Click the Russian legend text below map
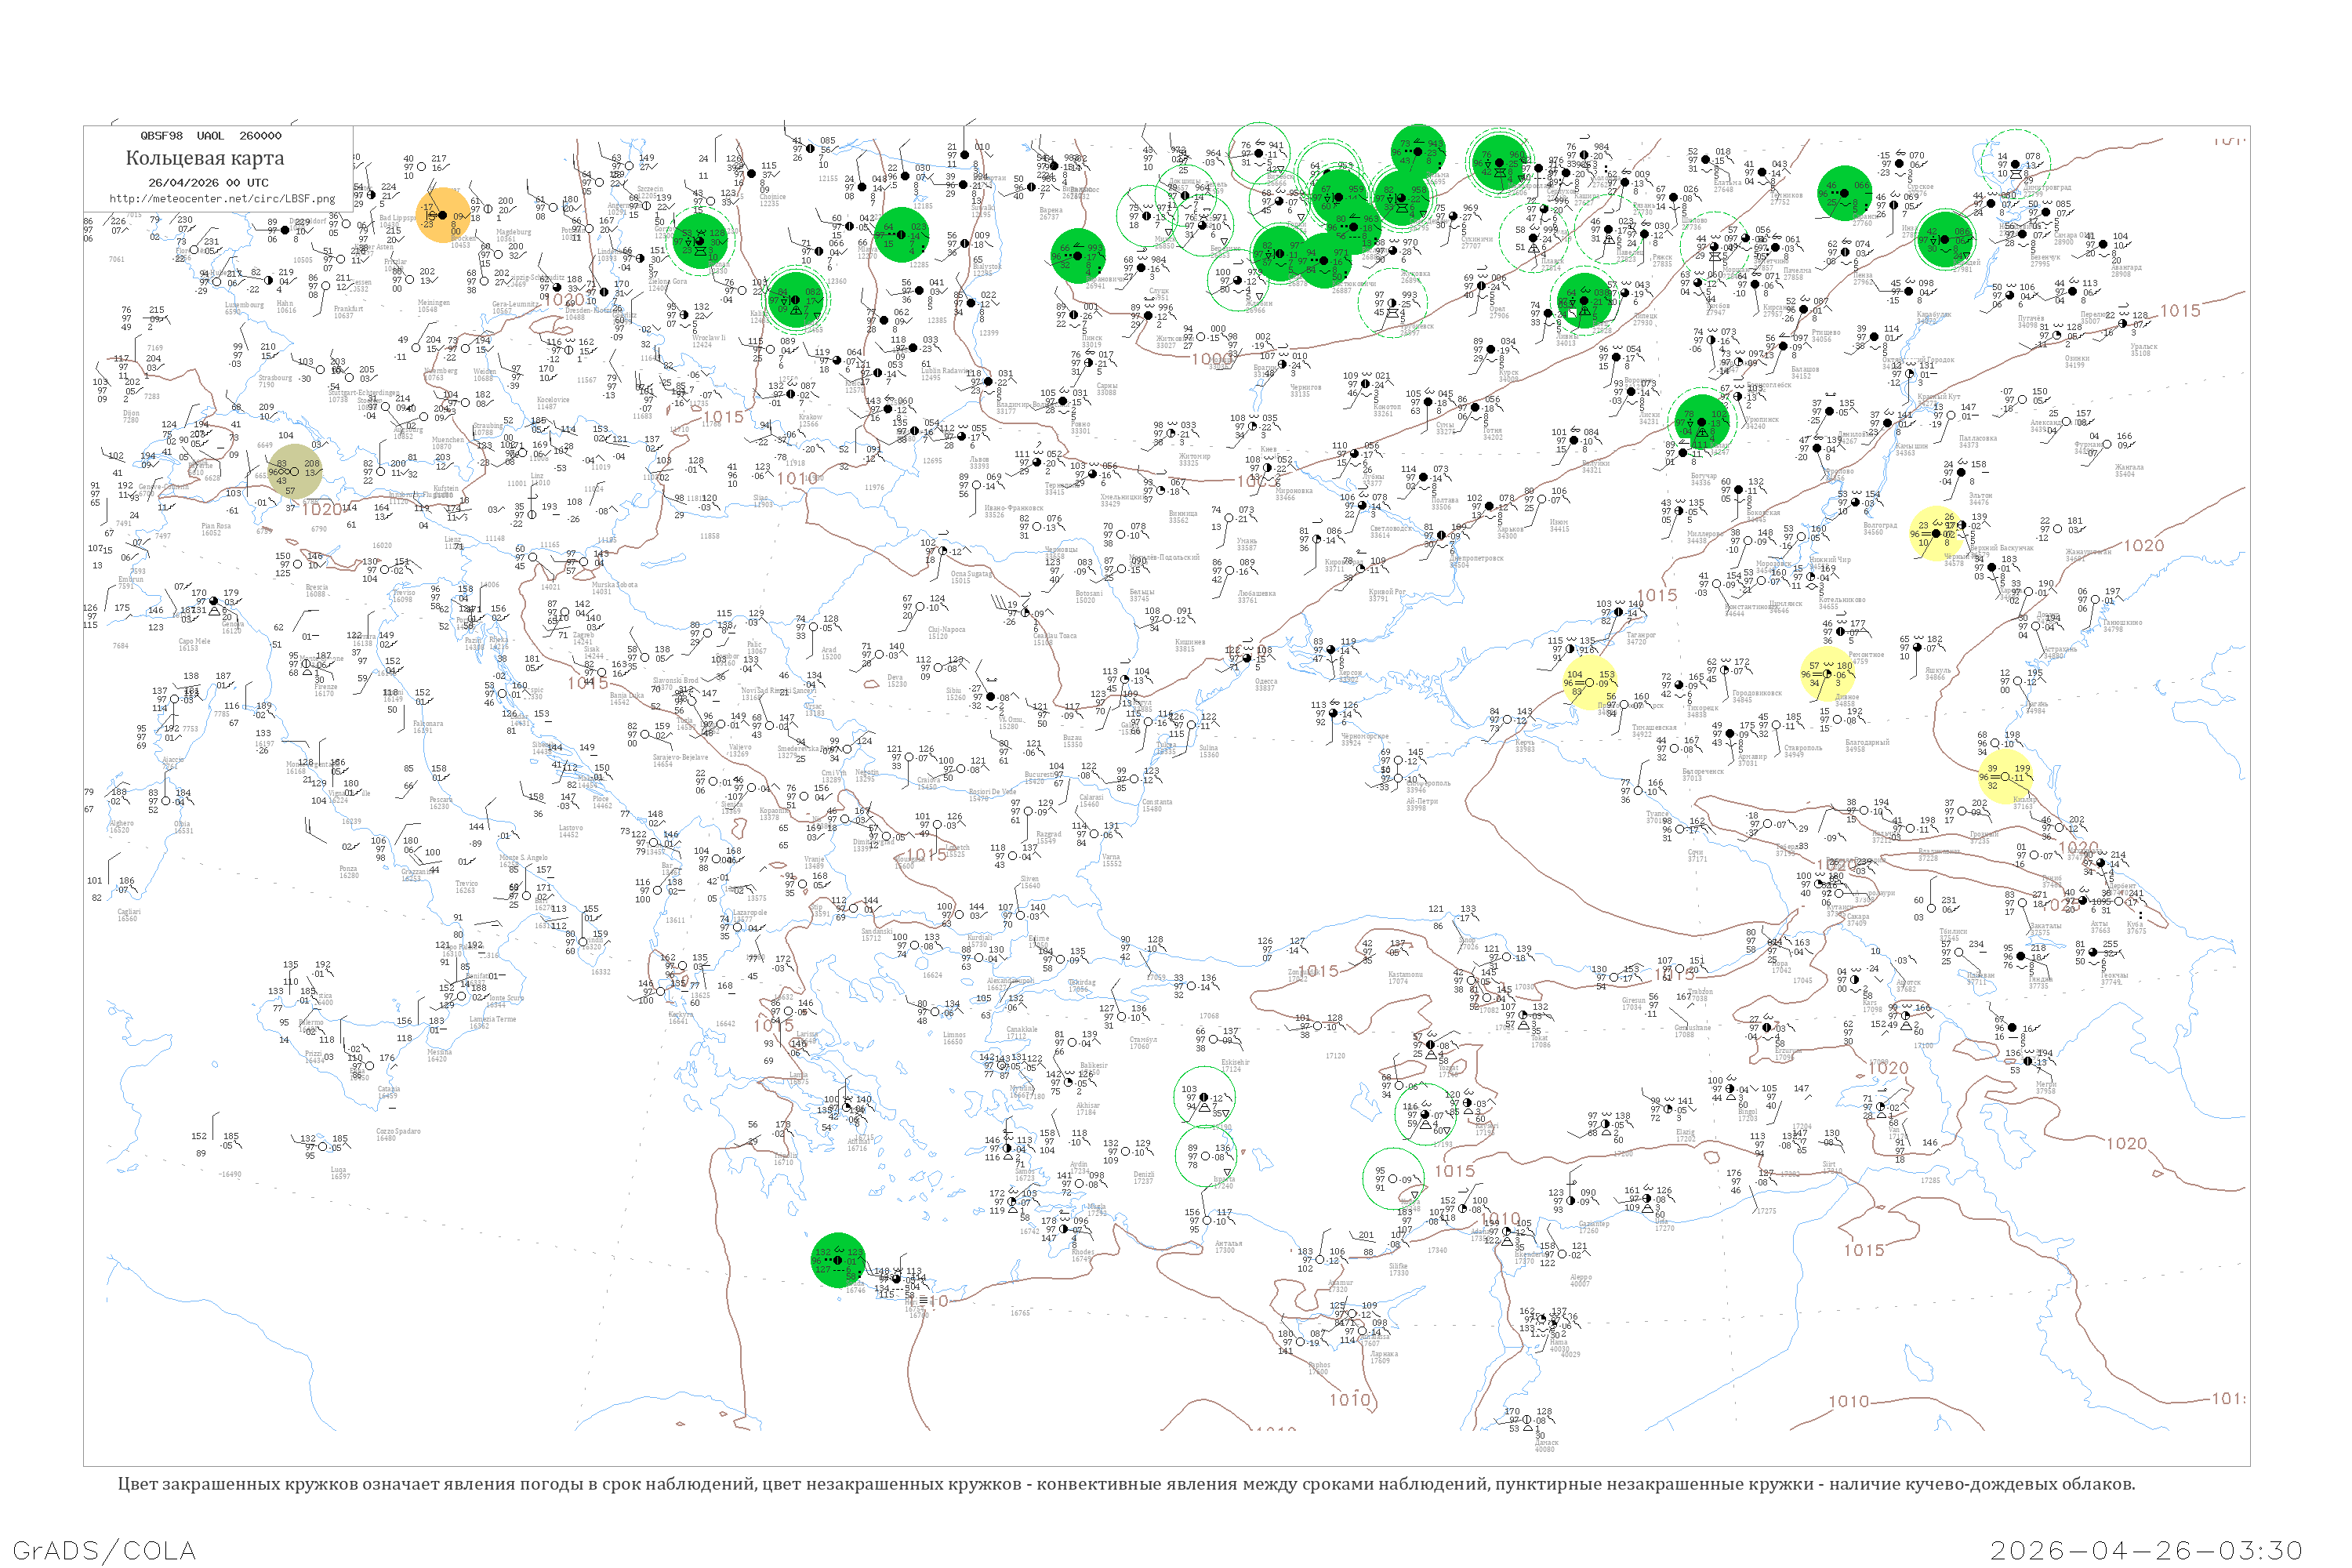Screen dimensions: 2352x1568 click(x=1126, y=1484)
